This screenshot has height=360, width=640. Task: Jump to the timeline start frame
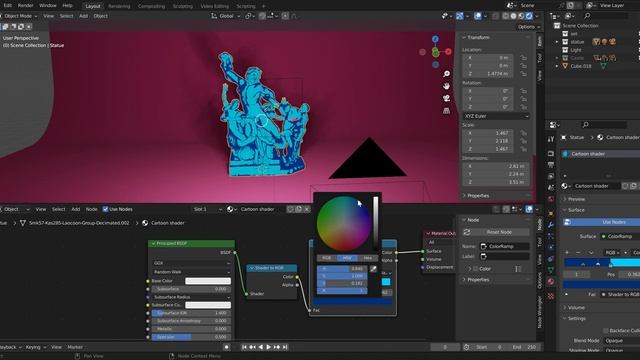(244, 347)
